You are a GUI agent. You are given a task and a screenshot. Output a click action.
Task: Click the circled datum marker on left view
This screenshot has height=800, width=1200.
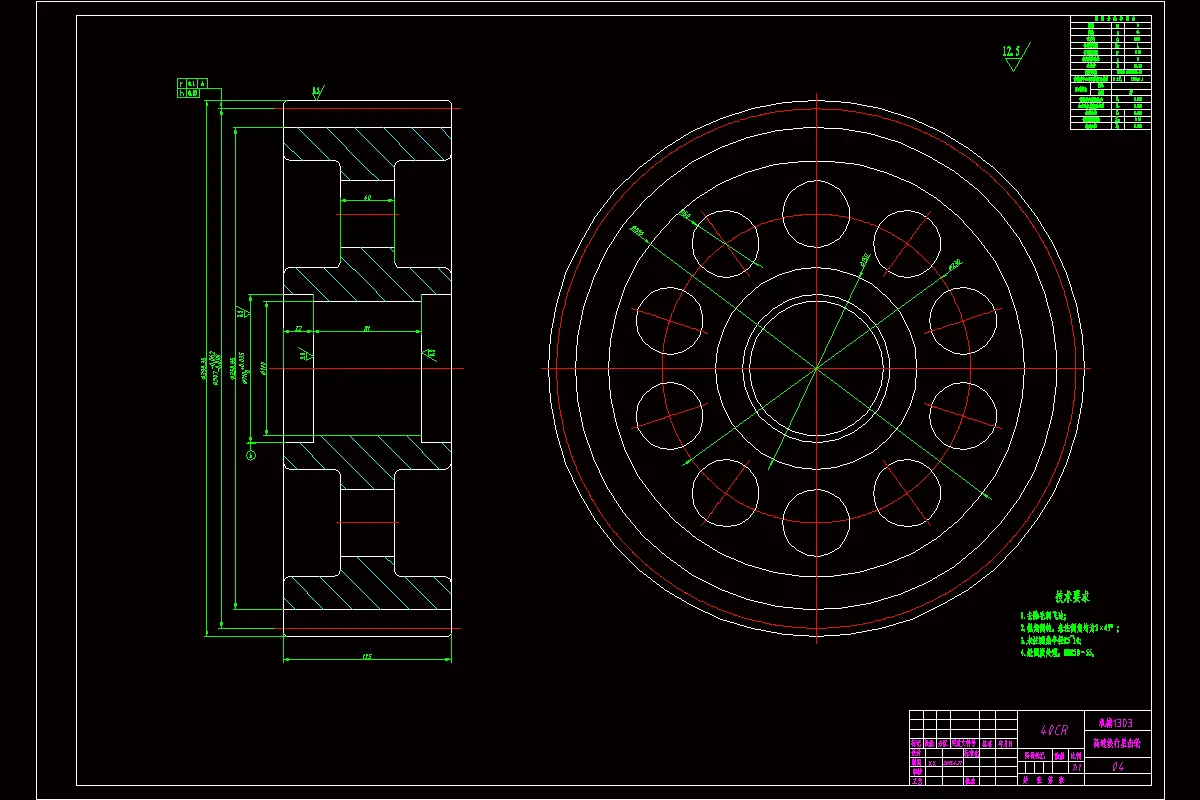(x=251, y=456)
